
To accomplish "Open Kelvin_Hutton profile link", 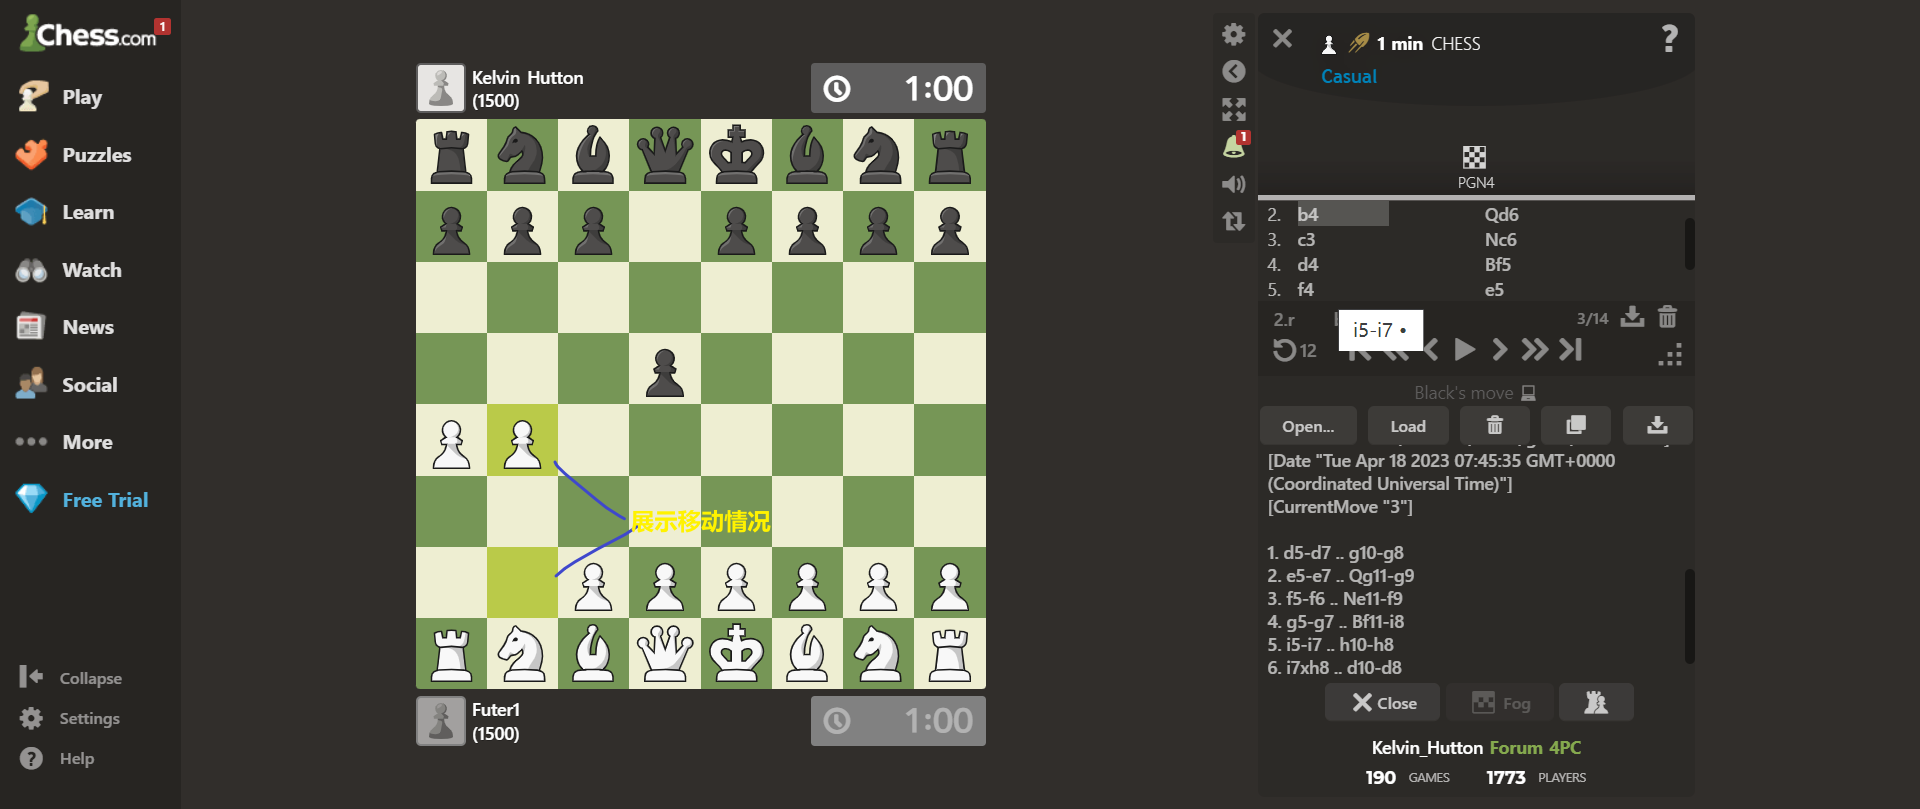I will tap(1427, 748).
